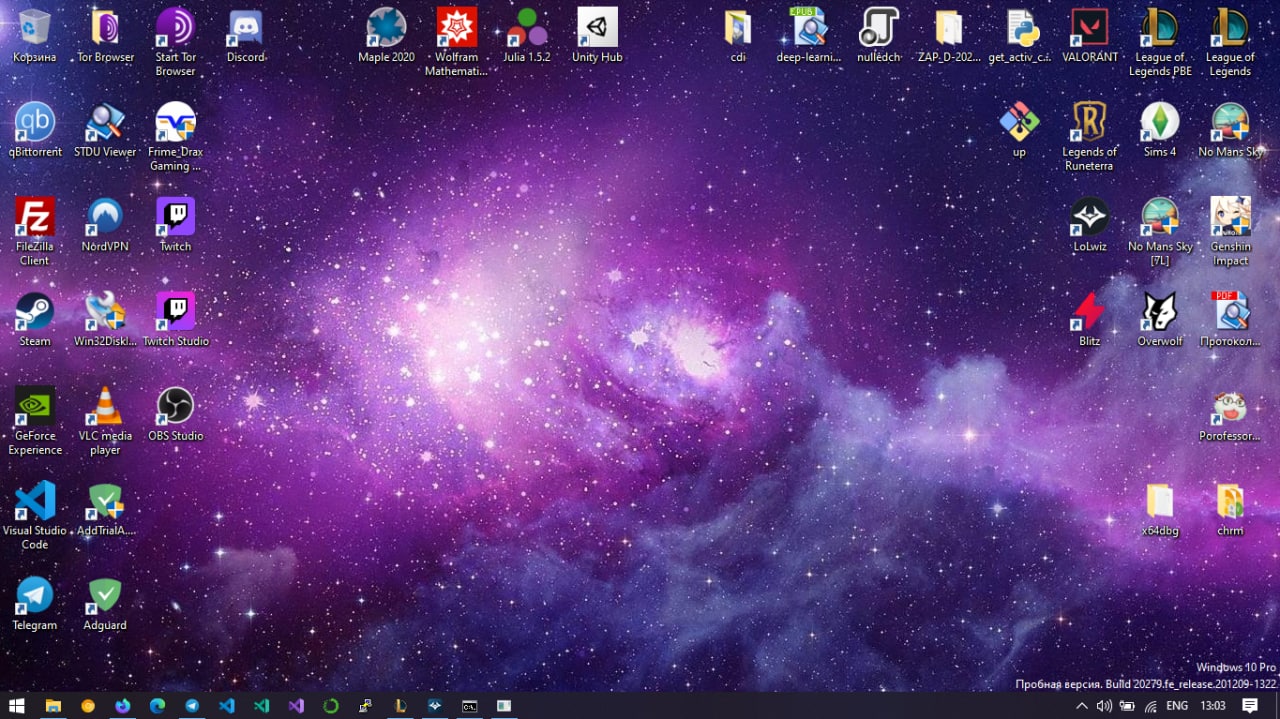1280x719 pixels.
Task: Open Wolfram Mathematica shortcut
Action: [457, 43]
